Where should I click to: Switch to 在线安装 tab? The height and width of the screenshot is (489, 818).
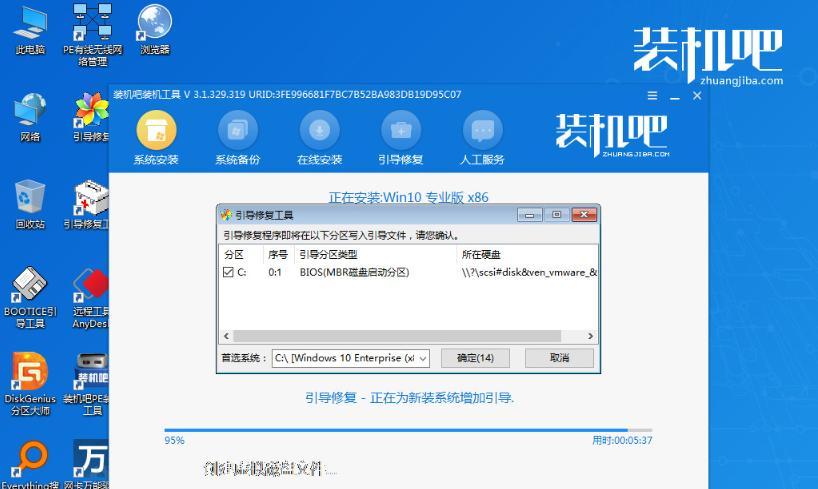pos(319,137)
